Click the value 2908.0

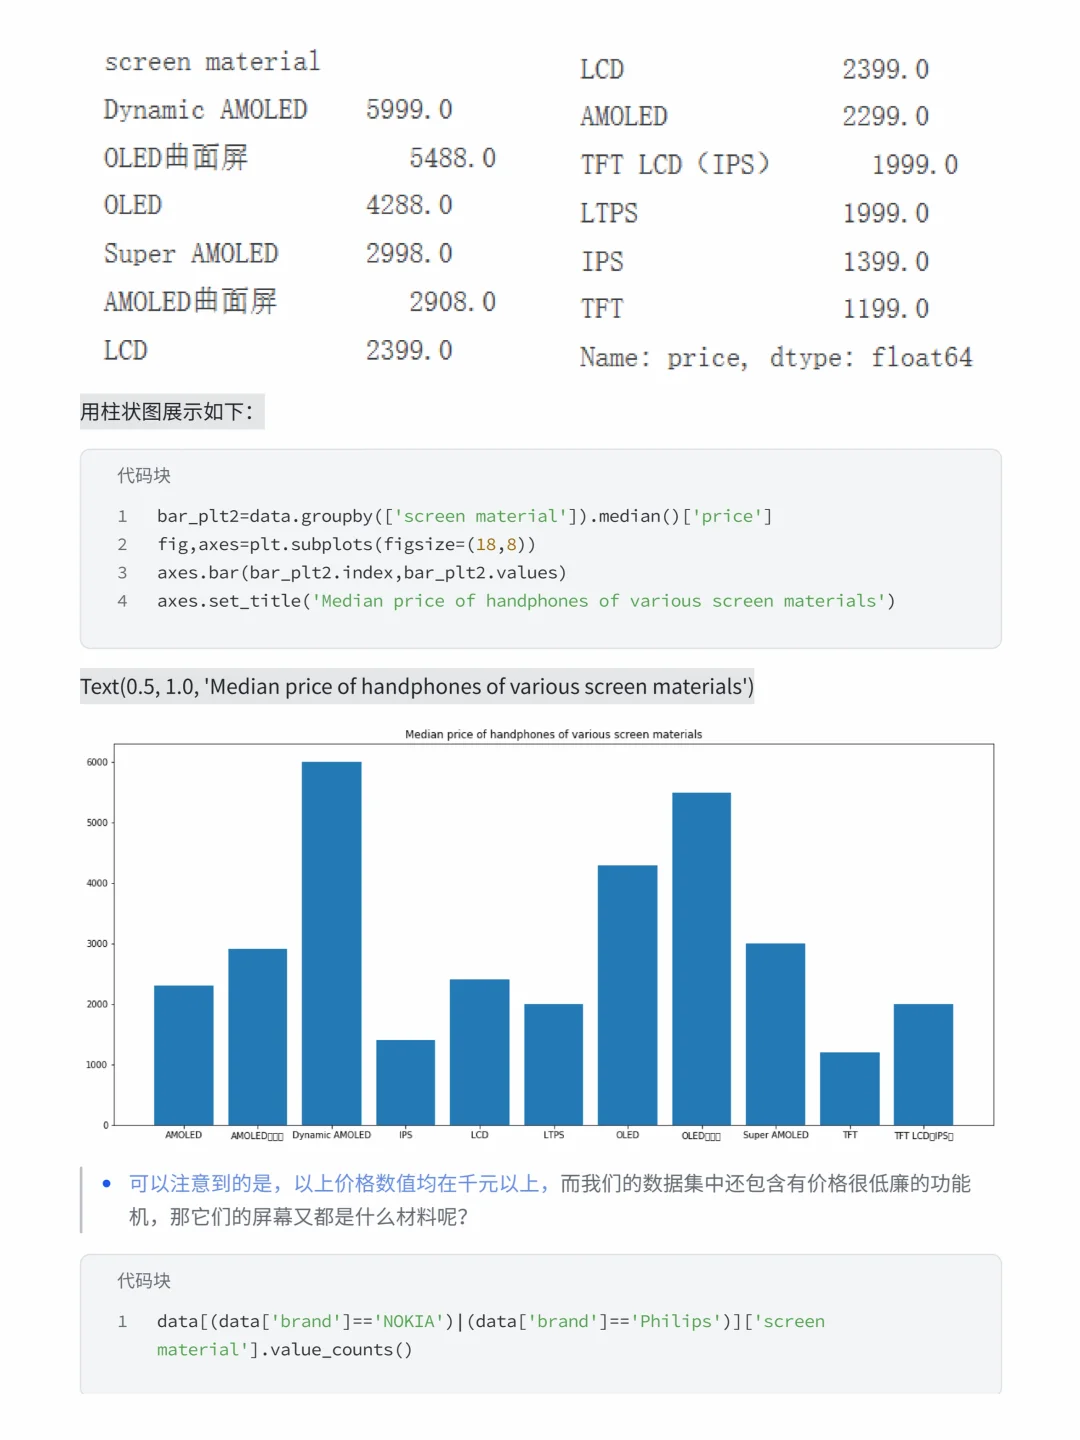[x=452, y=302]
